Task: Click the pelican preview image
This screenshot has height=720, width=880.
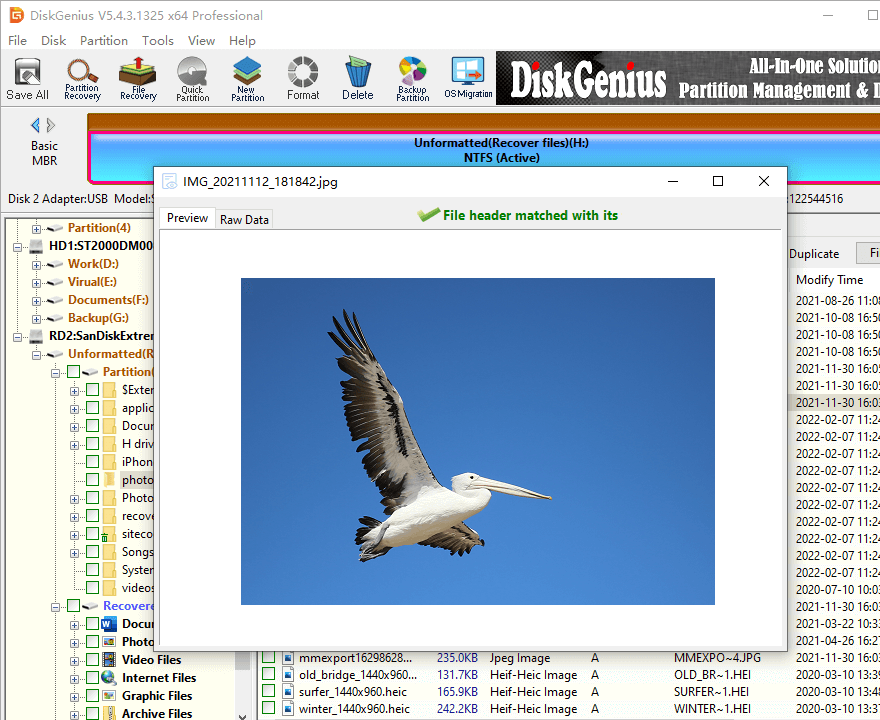Action: pos(477,441)
